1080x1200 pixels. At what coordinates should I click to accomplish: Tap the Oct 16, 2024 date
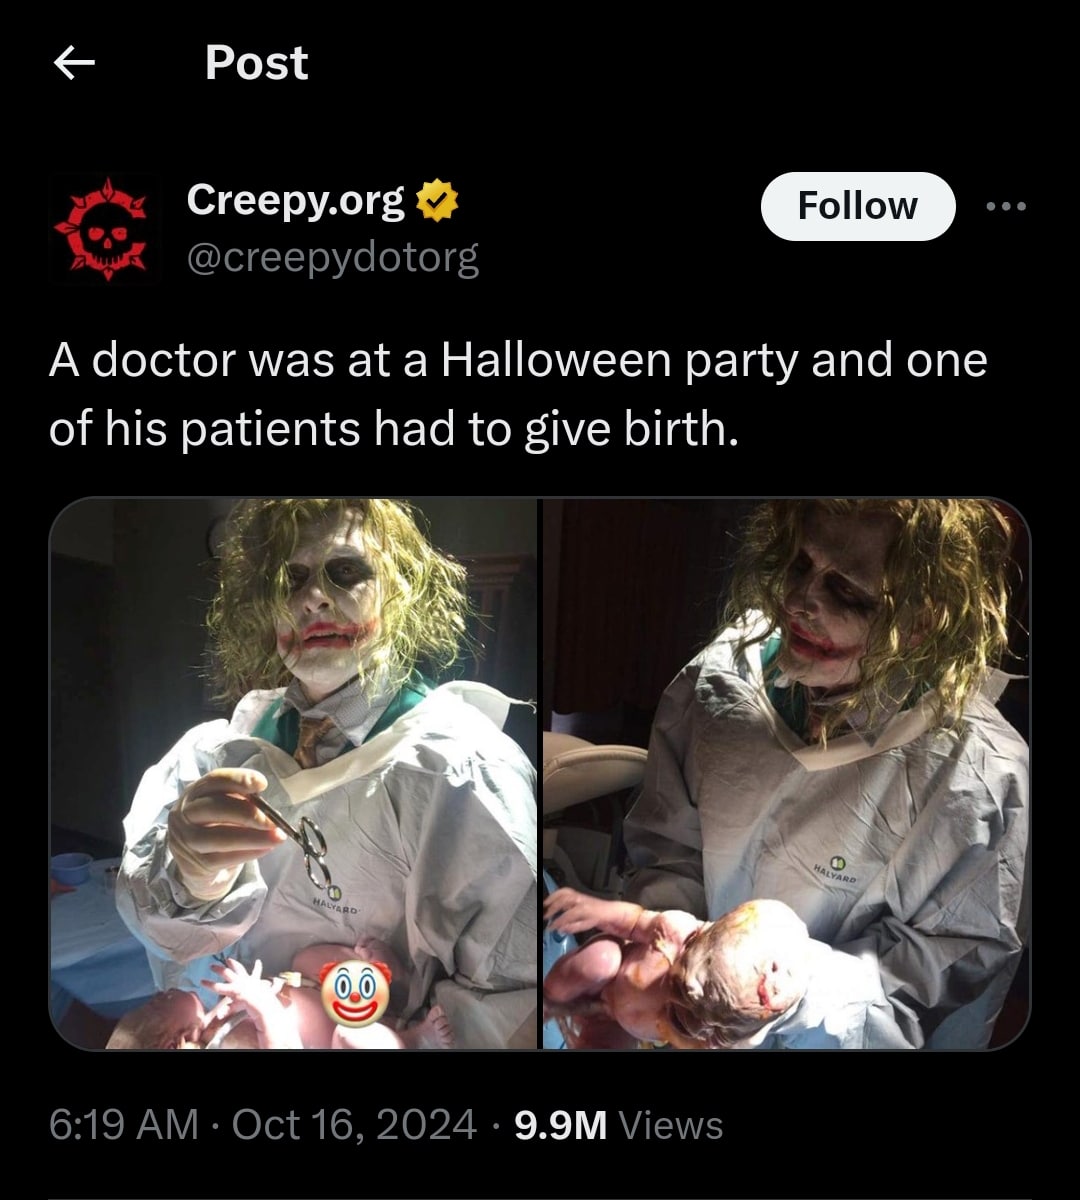(x=354, y=1125)
